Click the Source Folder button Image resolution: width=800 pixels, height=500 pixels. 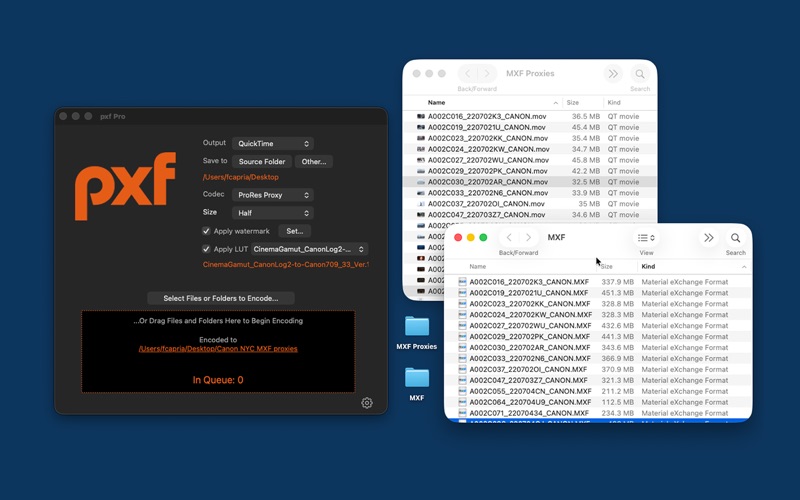[x=262, y=162]
